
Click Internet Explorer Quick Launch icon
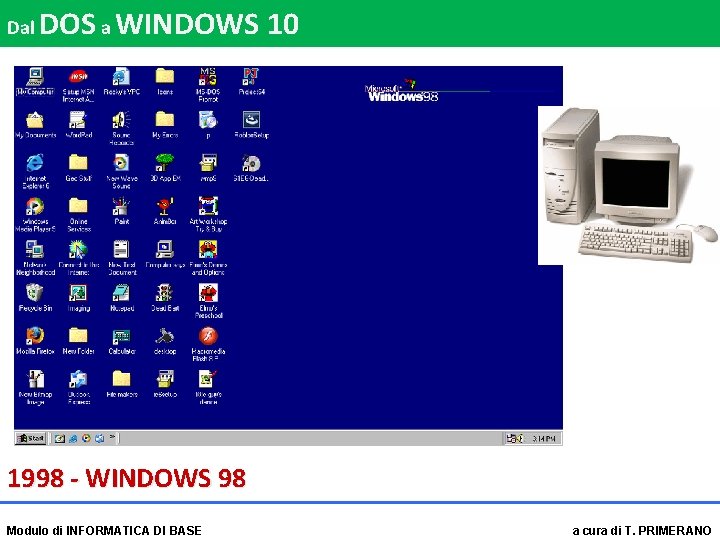pos(73,439)
